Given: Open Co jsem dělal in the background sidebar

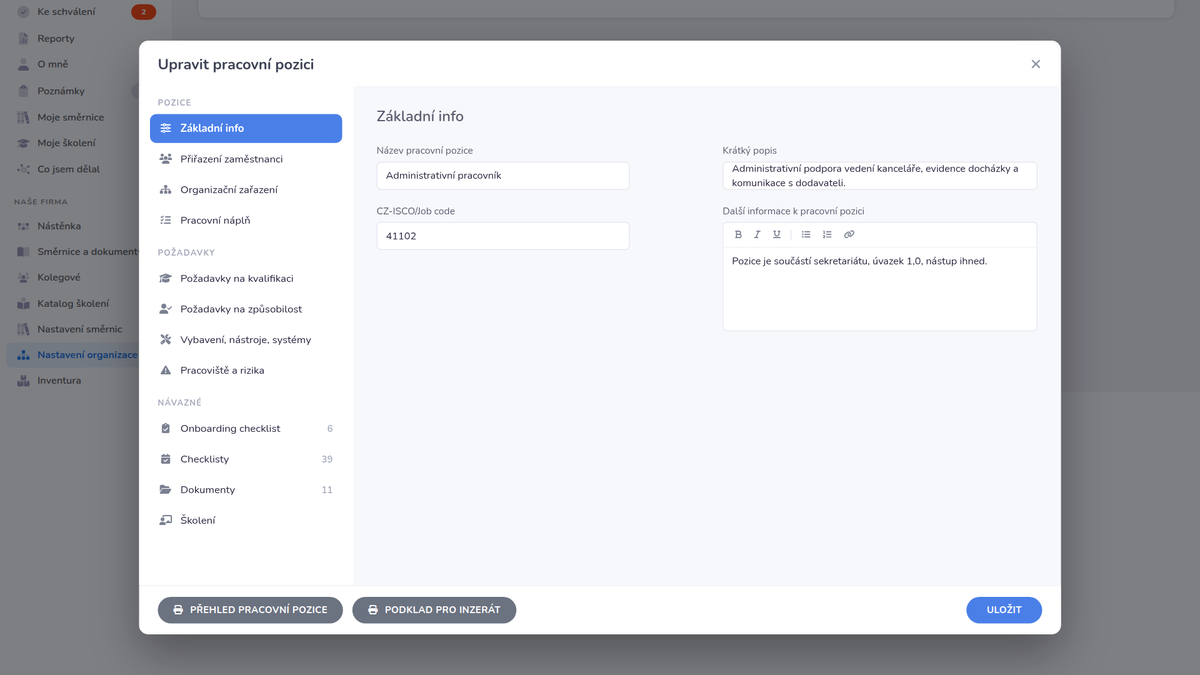Looking at the screenshot, I should click(68, 169).
